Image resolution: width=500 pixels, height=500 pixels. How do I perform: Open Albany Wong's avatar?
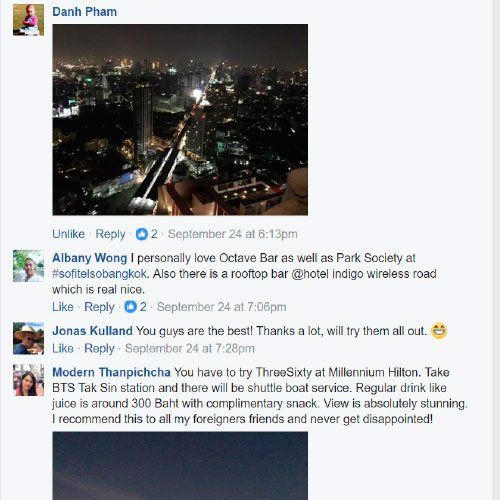[x=28, y=266]
